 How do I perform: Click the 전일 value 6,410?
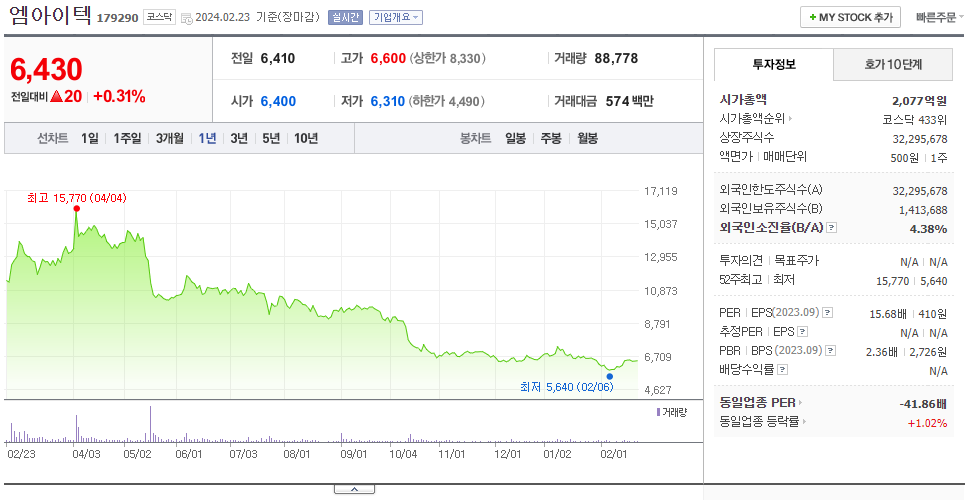(x=278, y=59)
